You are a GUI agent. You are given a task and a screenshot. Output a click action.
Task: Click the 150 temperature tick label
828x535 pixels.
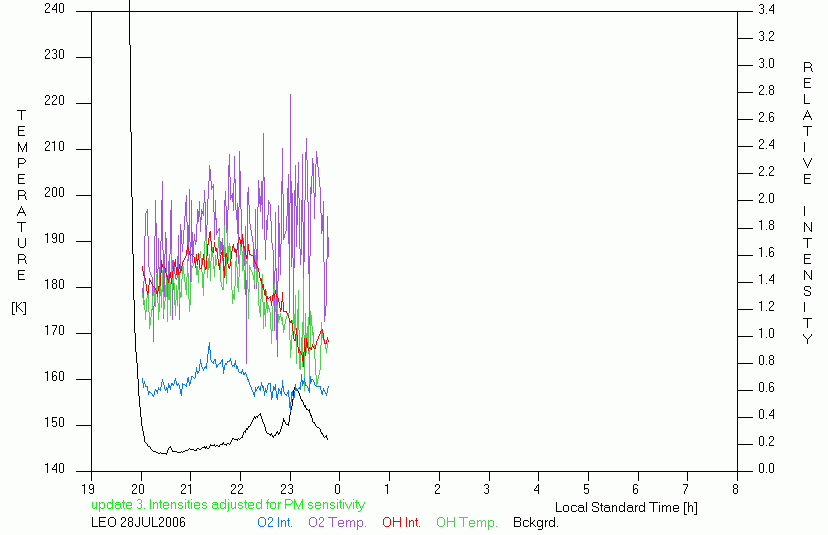54,423
